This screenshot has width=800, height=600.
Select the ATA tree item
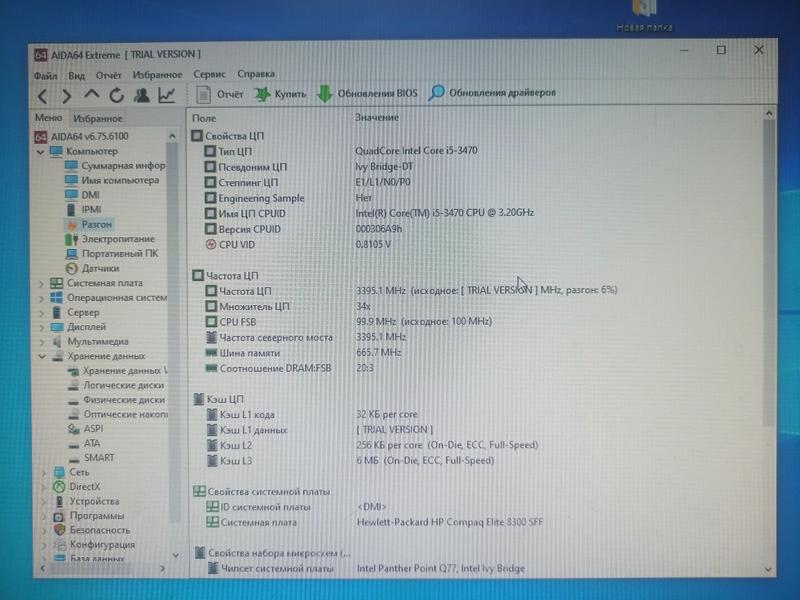click(85, 443)
